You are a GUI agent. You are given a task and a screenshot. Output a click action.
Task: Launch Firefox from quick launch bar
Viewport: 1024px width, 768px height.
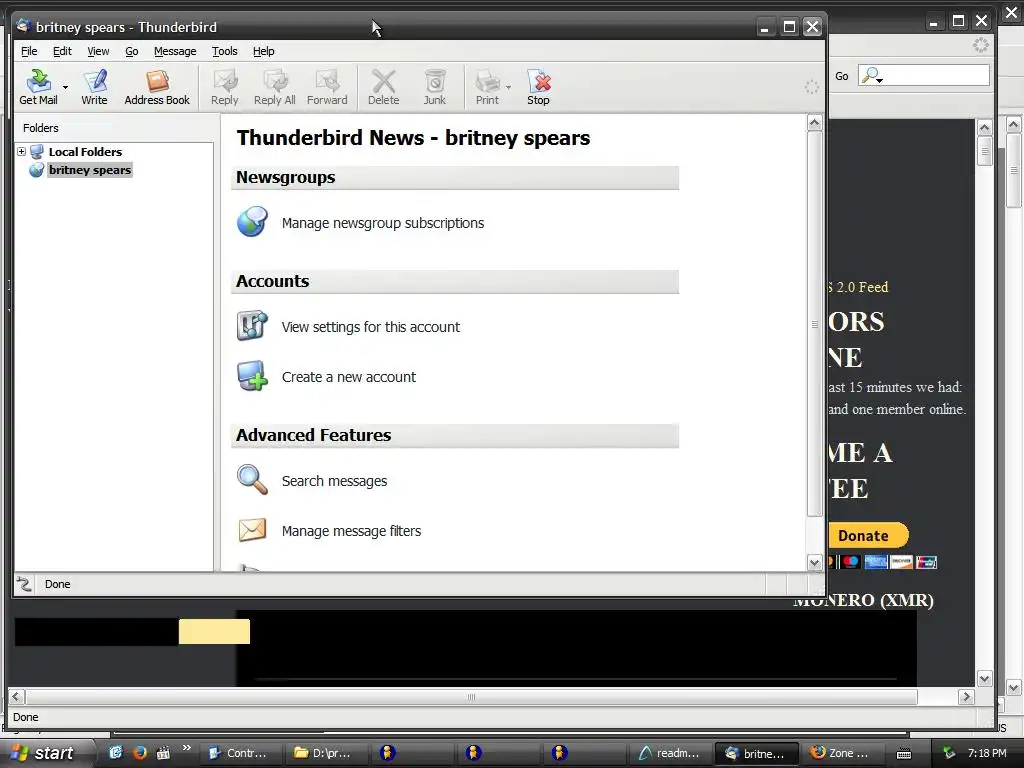pos(139,753)
